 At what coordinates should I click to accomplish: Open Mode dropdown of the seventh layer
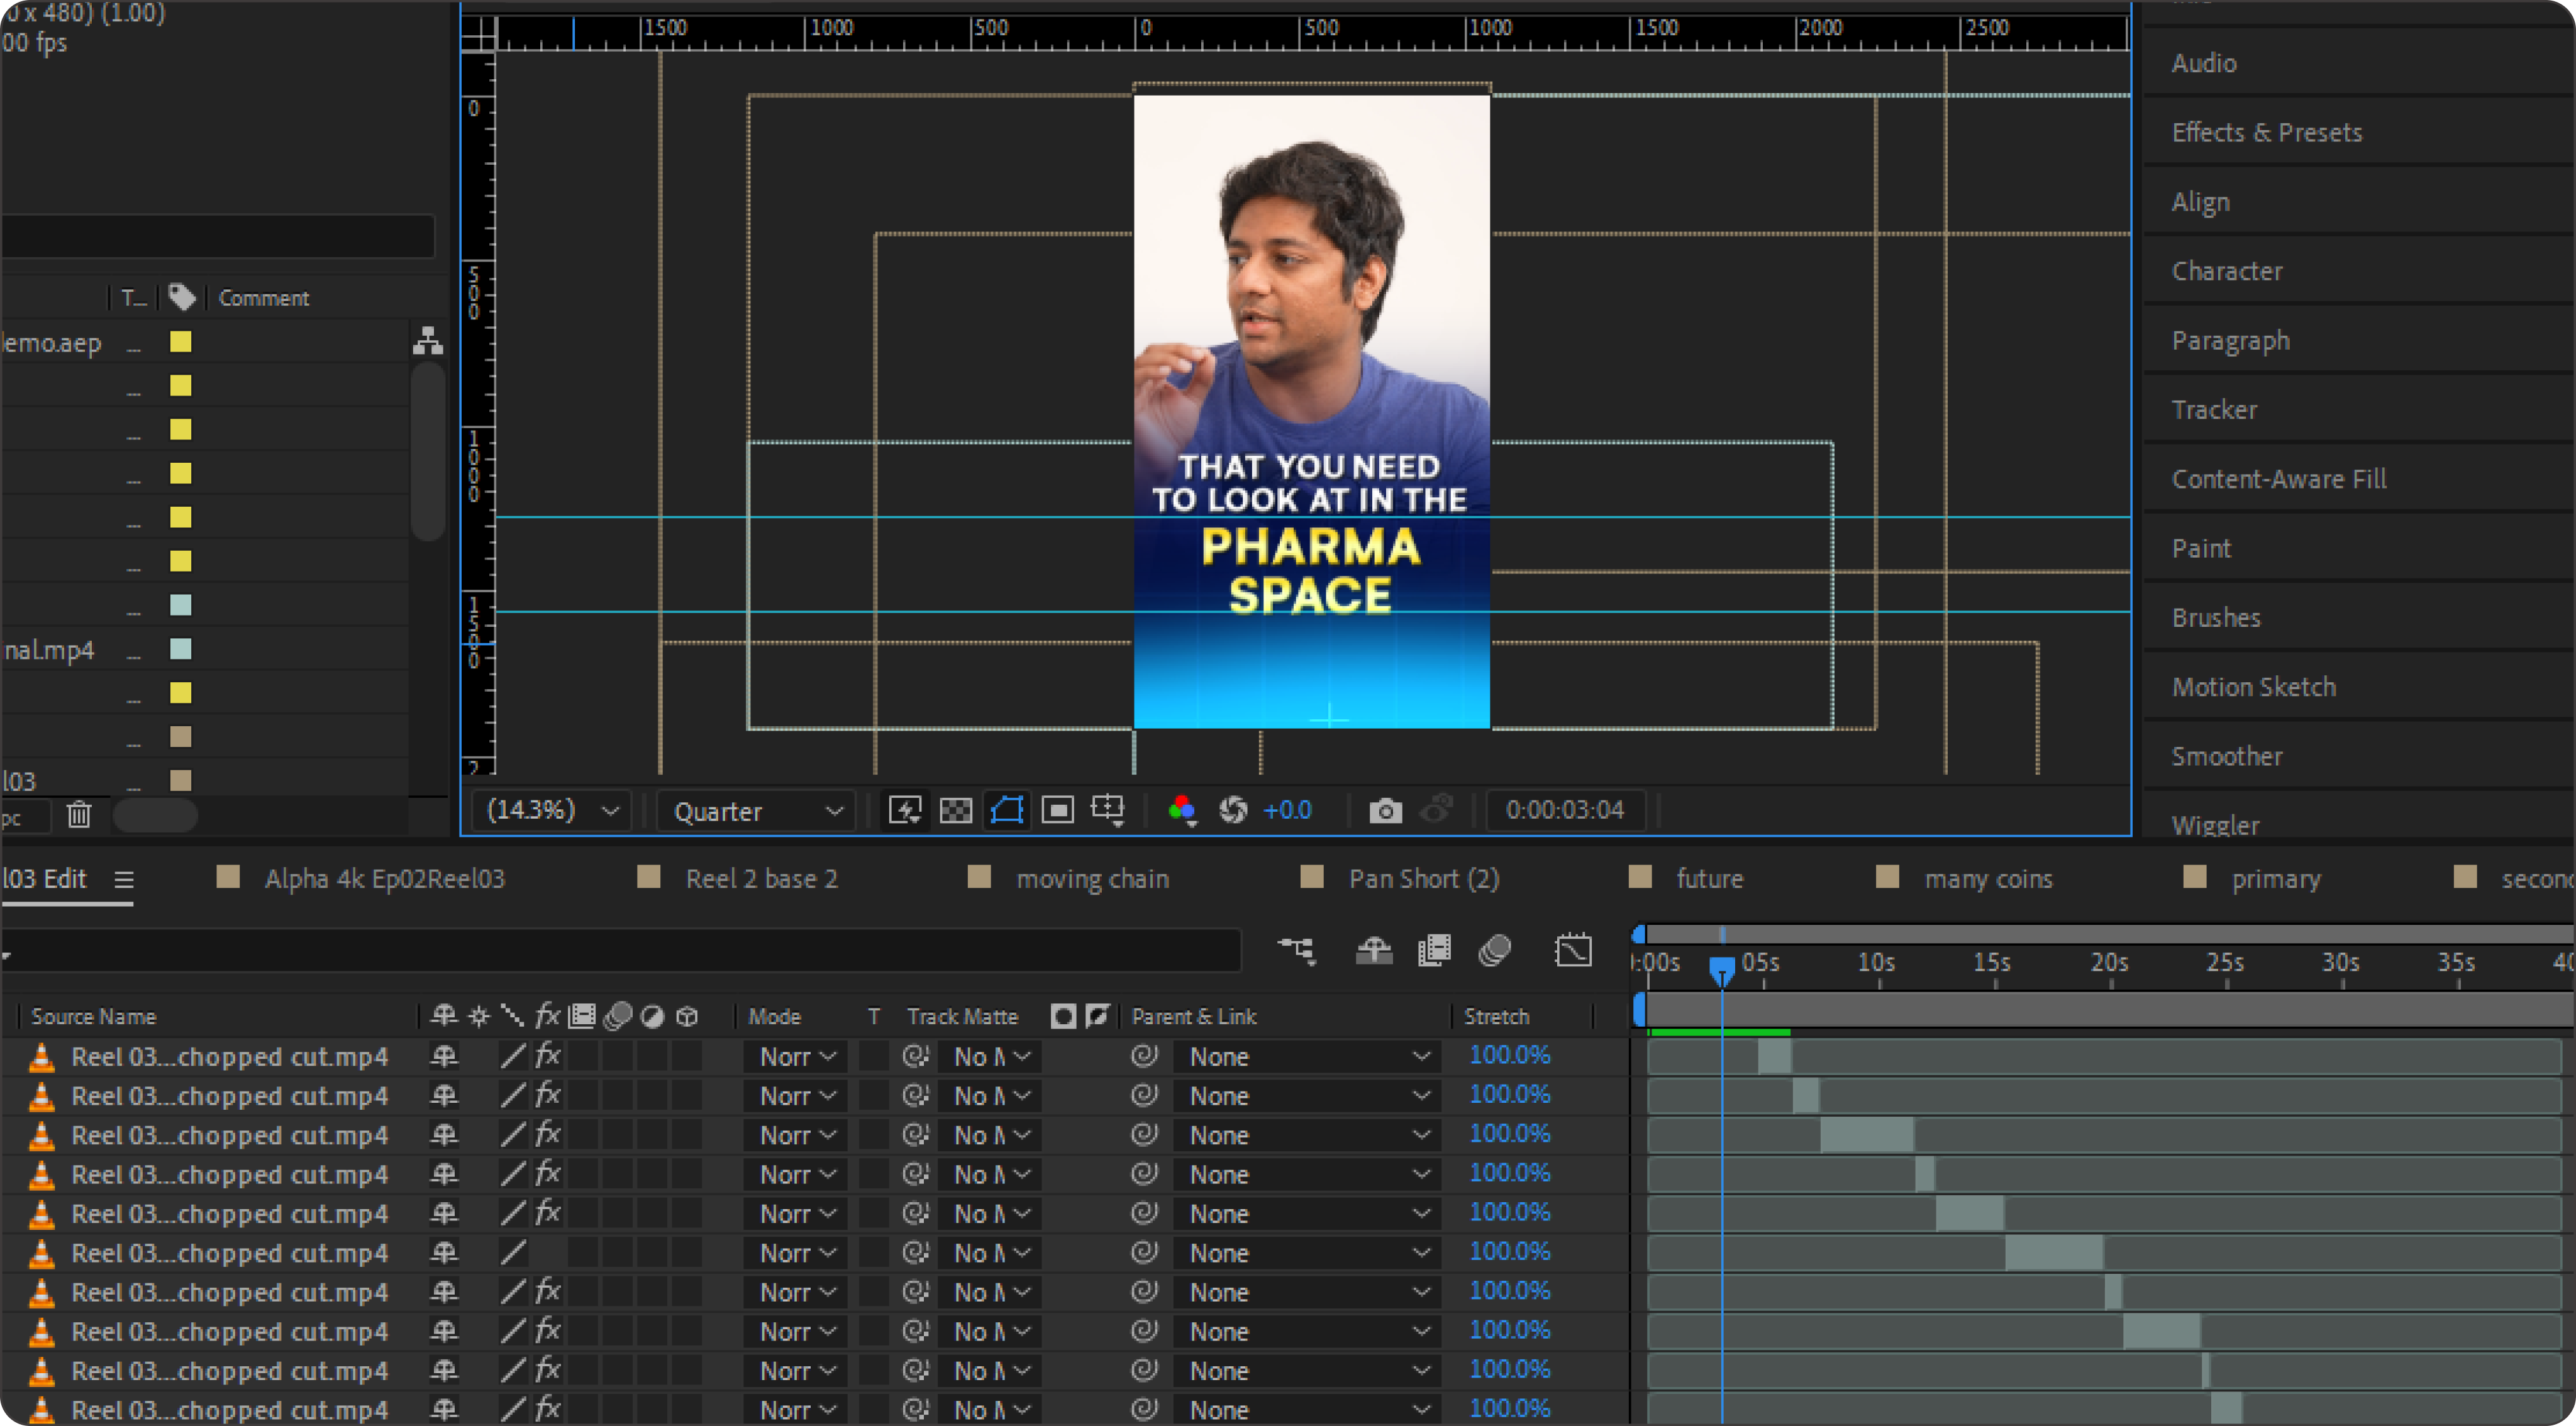(796, 1292)
